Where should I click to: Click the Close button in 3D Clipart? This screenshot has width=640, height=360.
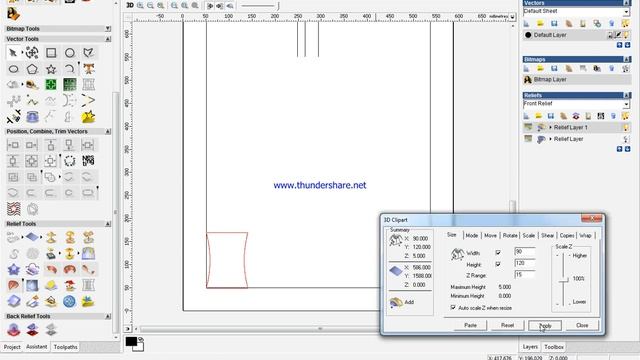pyautogui.click(x=582, y=325)
